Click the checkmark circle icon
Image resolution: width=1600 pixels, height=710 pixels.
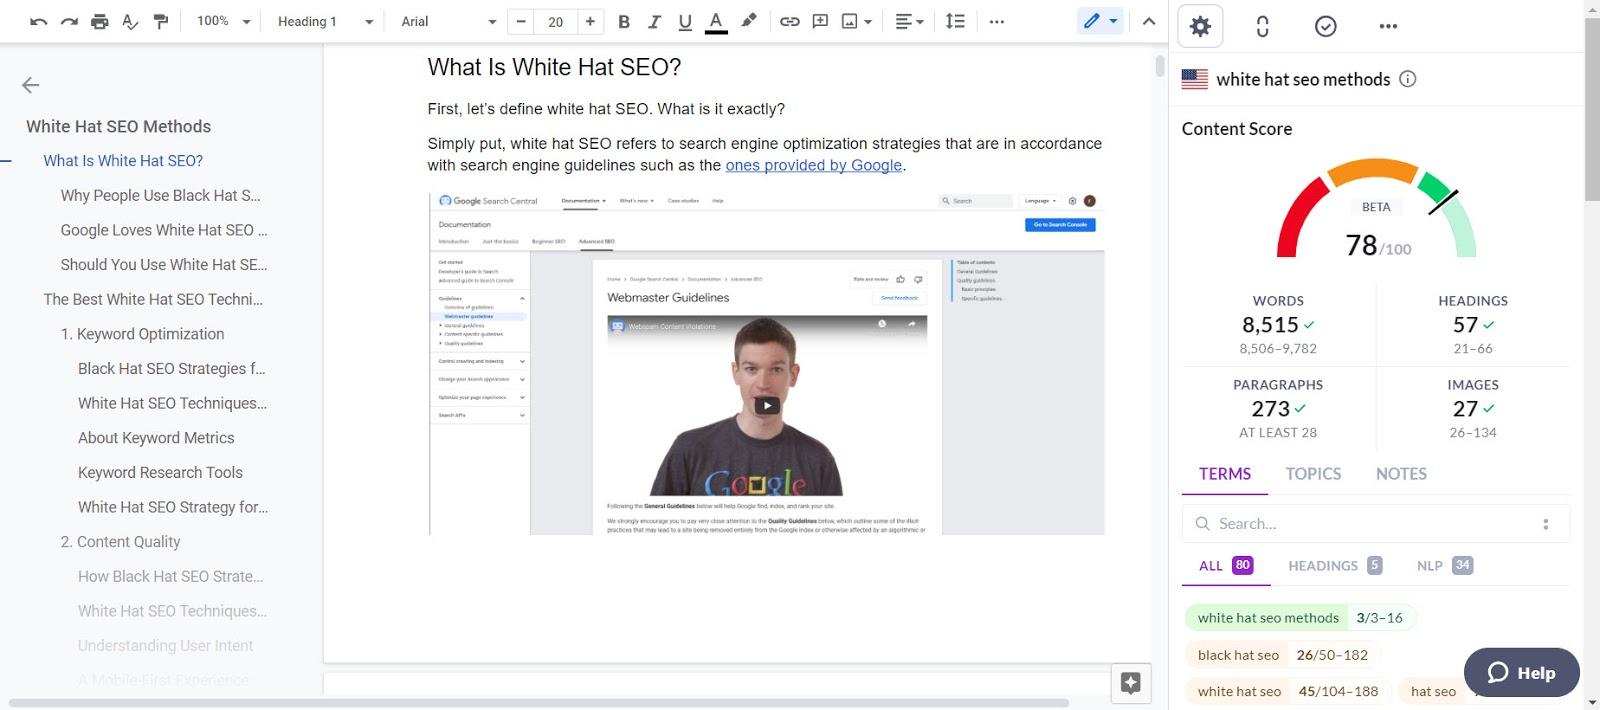tap(1325, 27)
